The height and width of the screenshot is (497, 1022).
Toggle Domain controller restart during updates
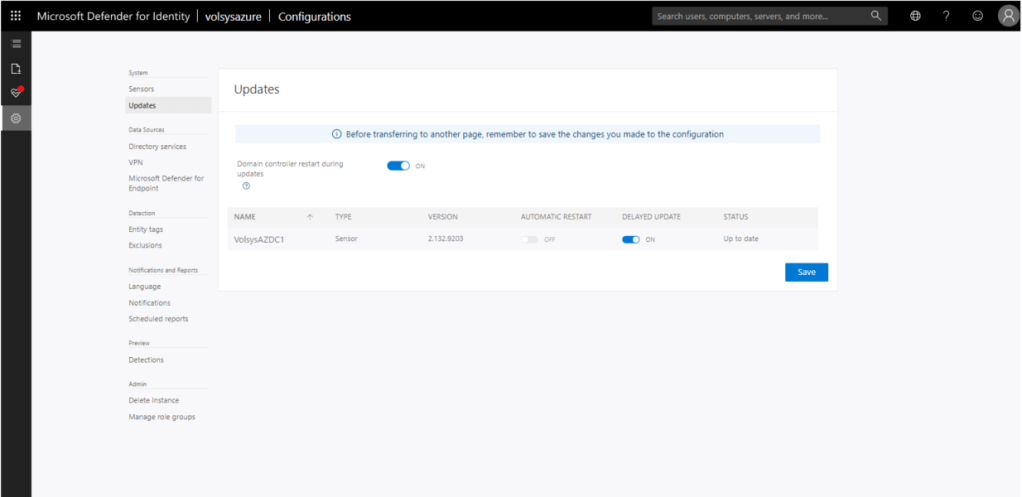(x=398, y=165)
